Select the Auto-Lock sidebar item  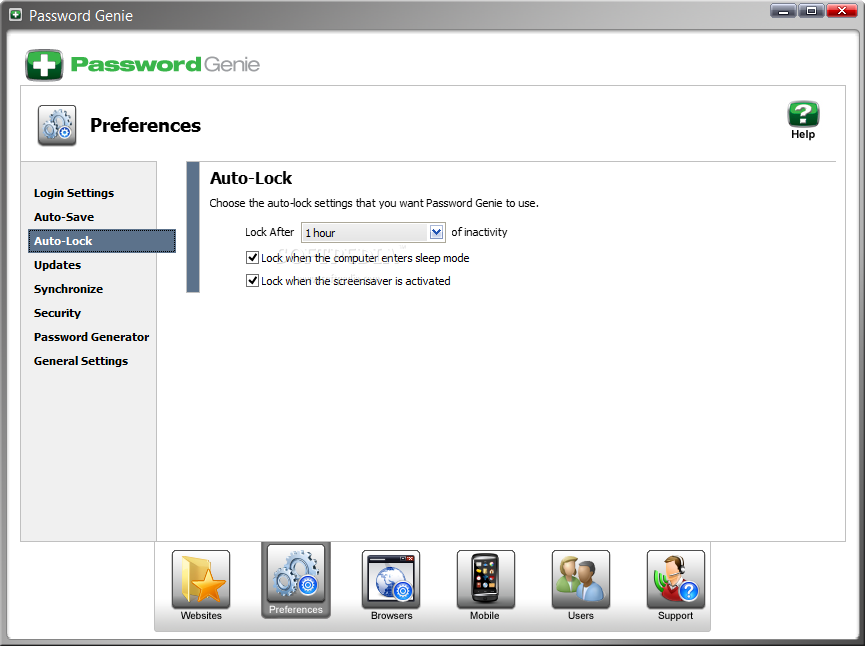coord(102,241)
